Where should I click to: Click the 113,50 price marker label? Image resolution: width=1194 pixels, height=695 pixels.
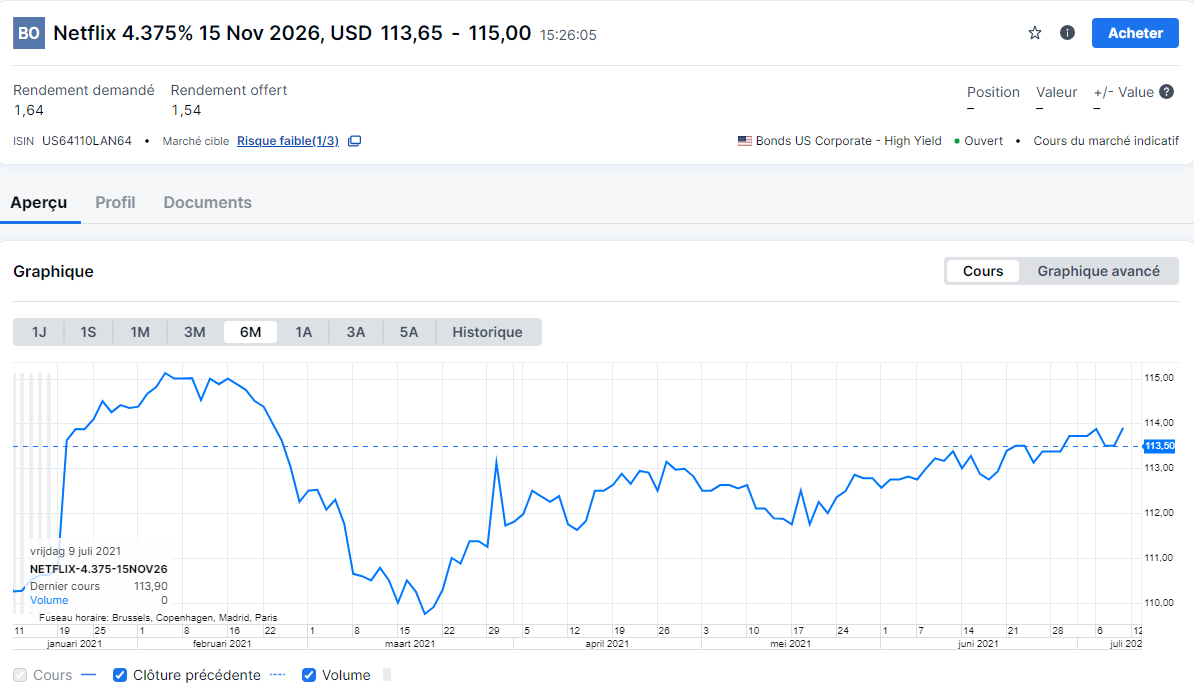(1159, 446)
